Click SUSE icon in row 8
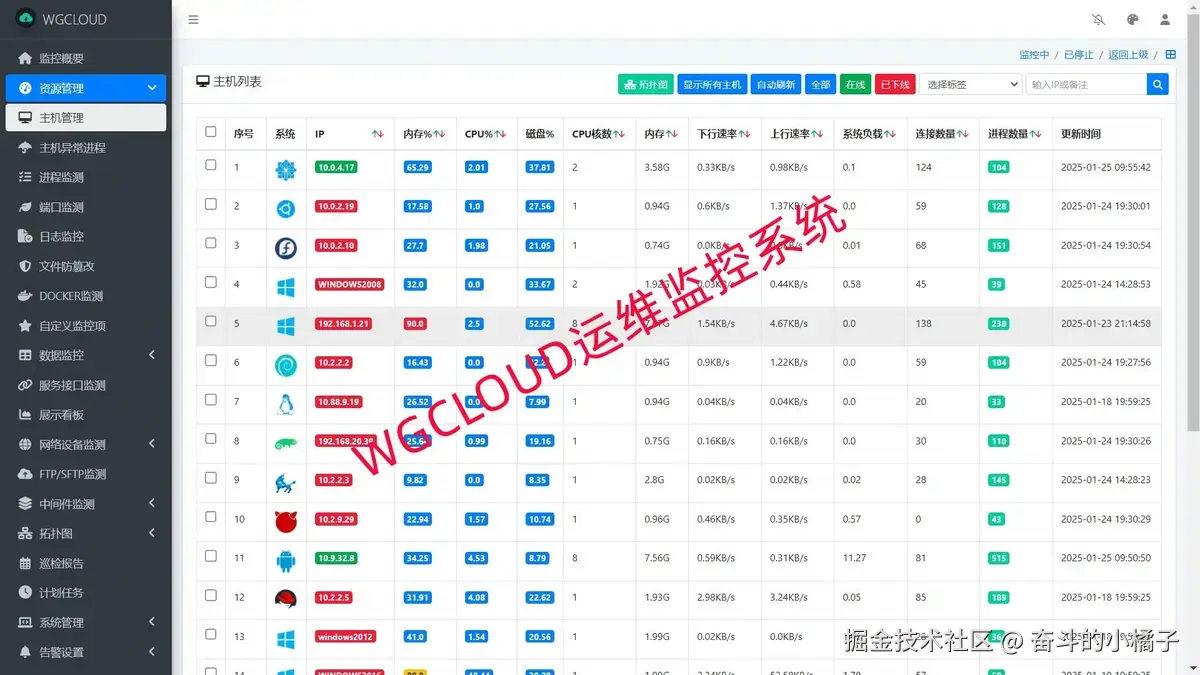 coord(285,443)
